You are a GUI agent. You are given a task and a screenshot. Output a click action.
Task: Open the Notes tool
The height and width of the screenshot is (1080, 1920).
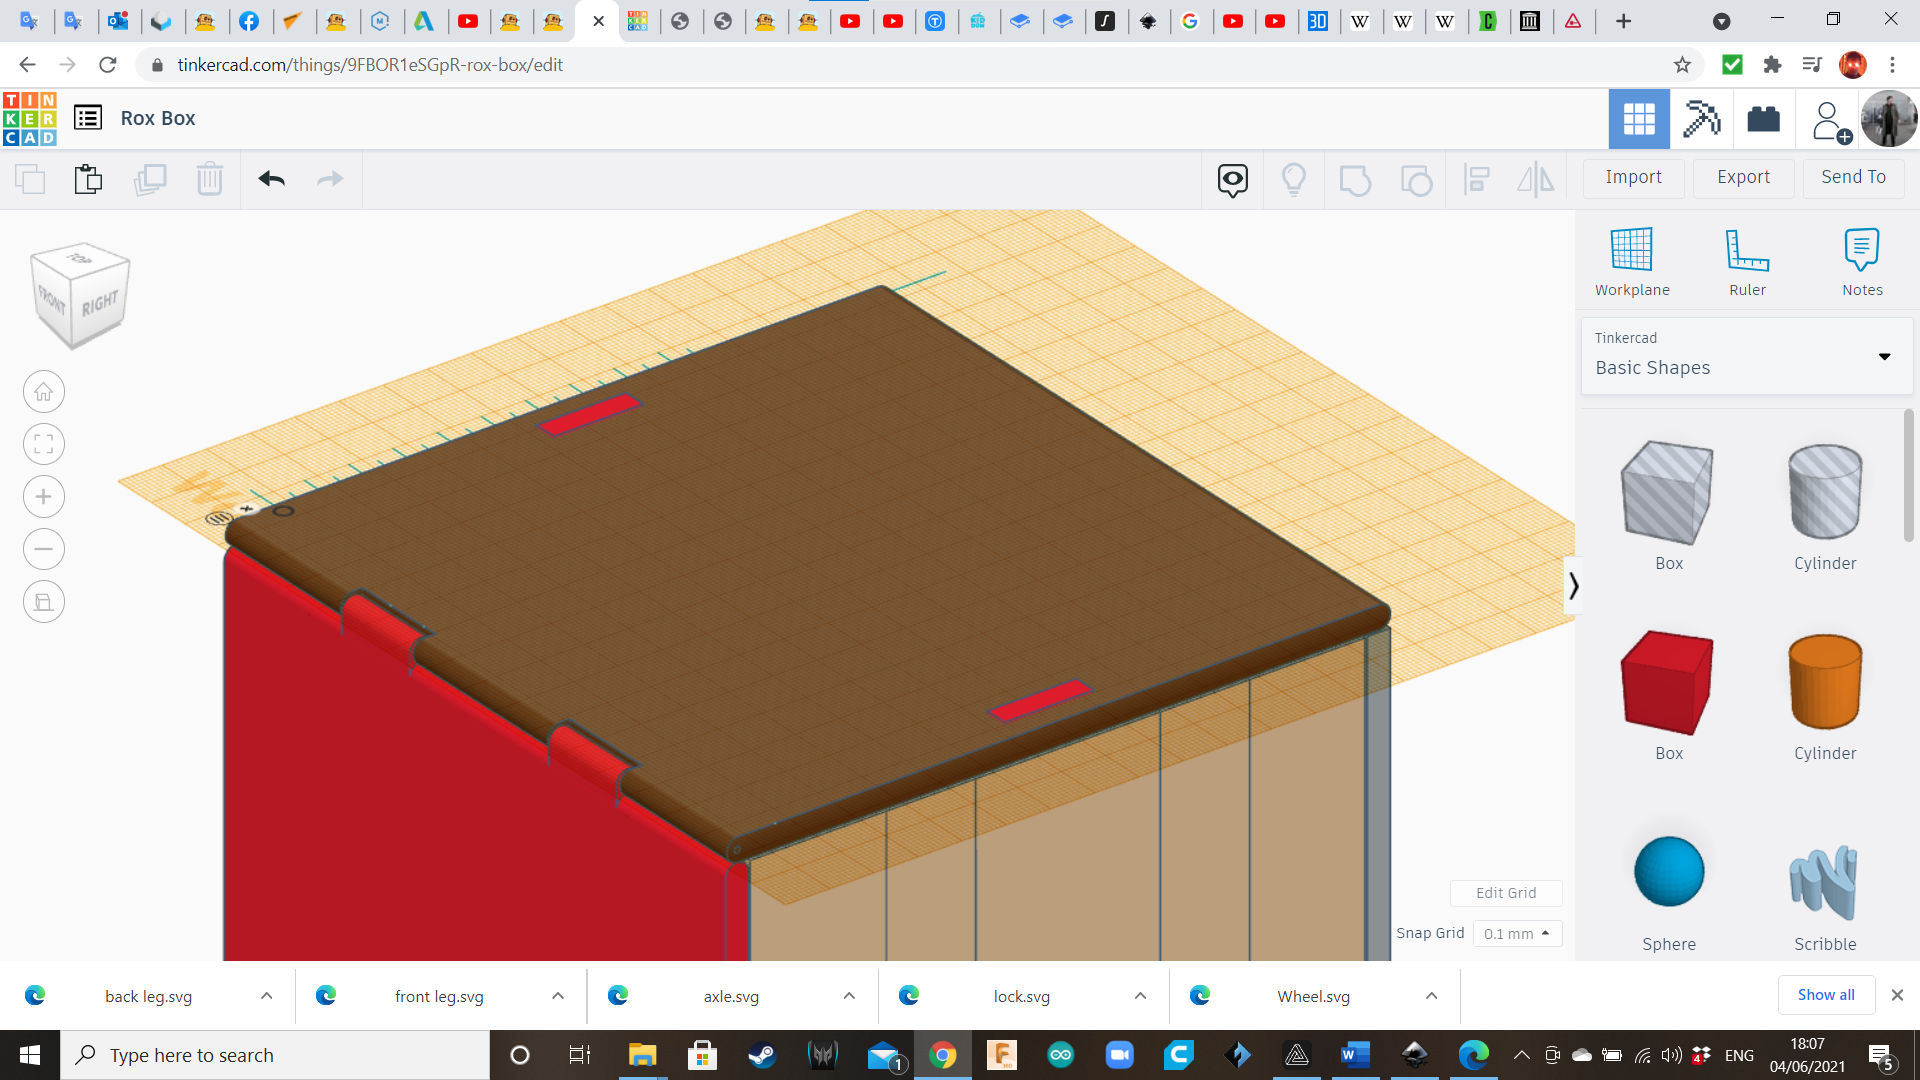pos(1862,262)
